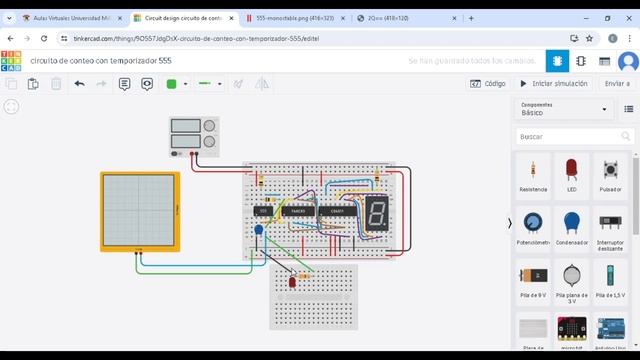Select the Pila de 9 V component
Viewport: 640px width, 360px height.
tap(533, 282)
